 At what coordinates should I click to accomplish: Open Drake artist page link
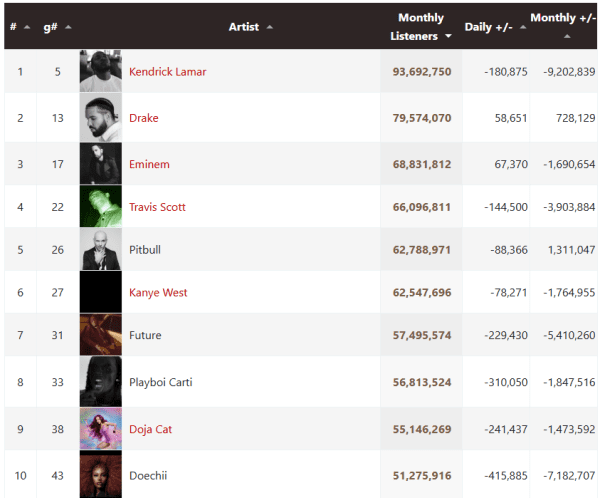pos(143,118)
